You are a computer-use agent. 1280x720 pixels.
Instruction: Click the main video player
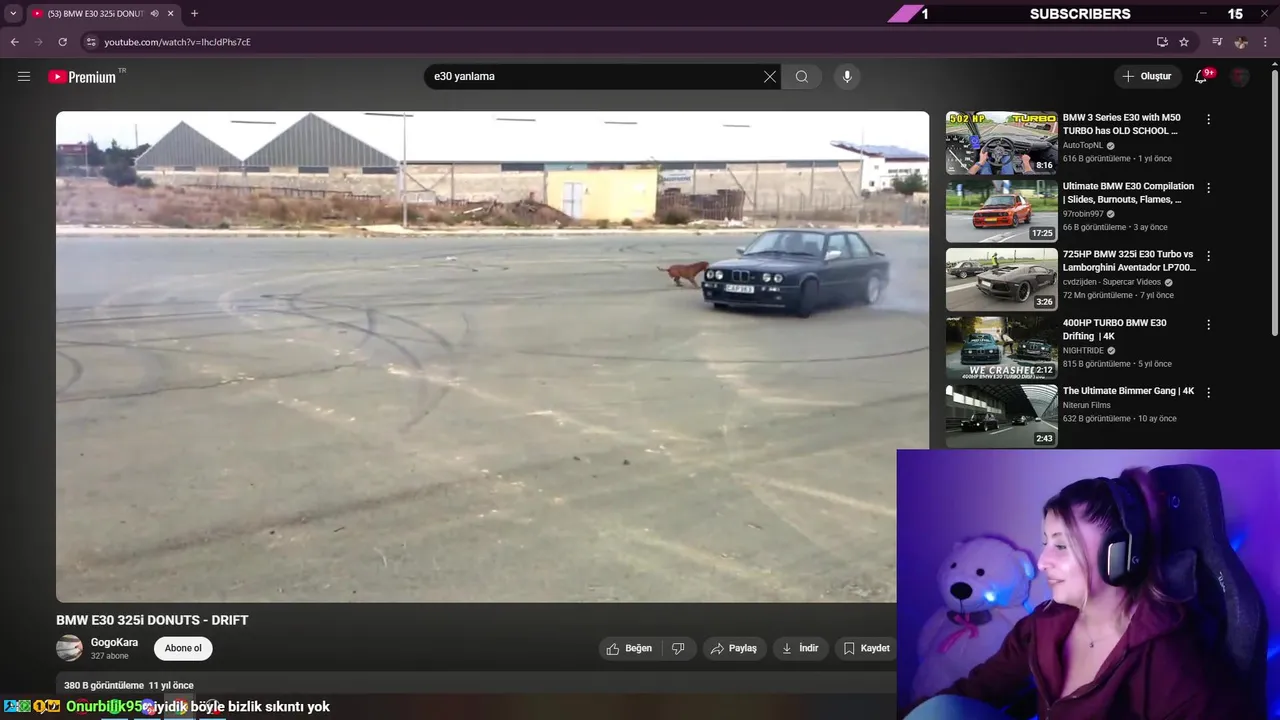pos(492,356)
